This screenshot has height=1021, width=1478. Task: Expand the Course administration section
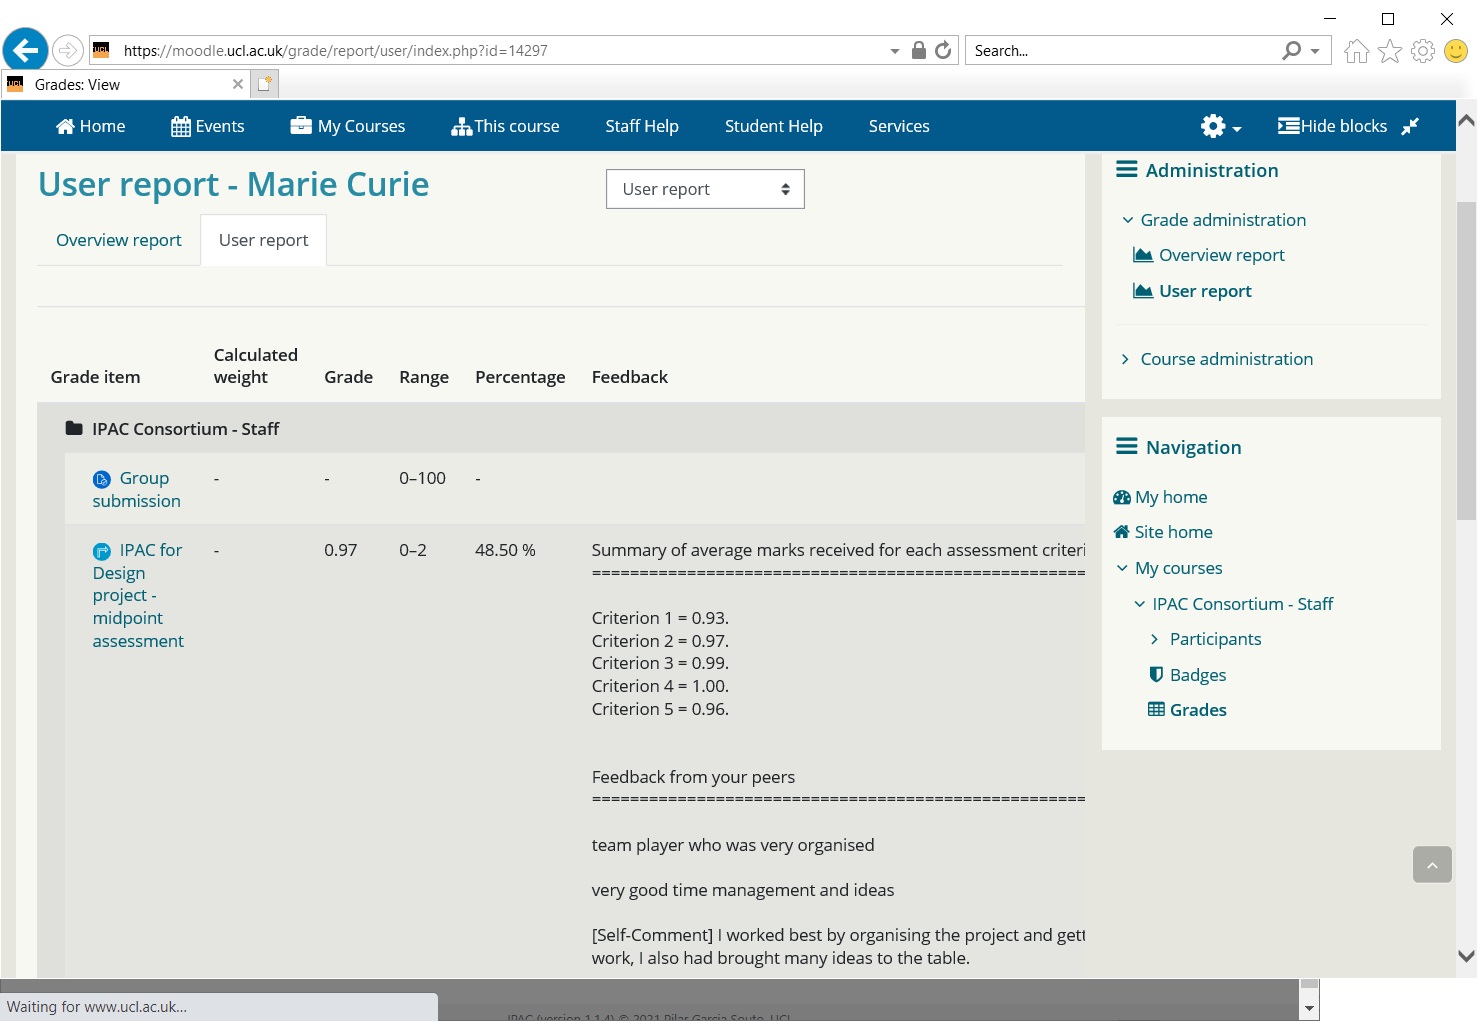pos(1126,359)
